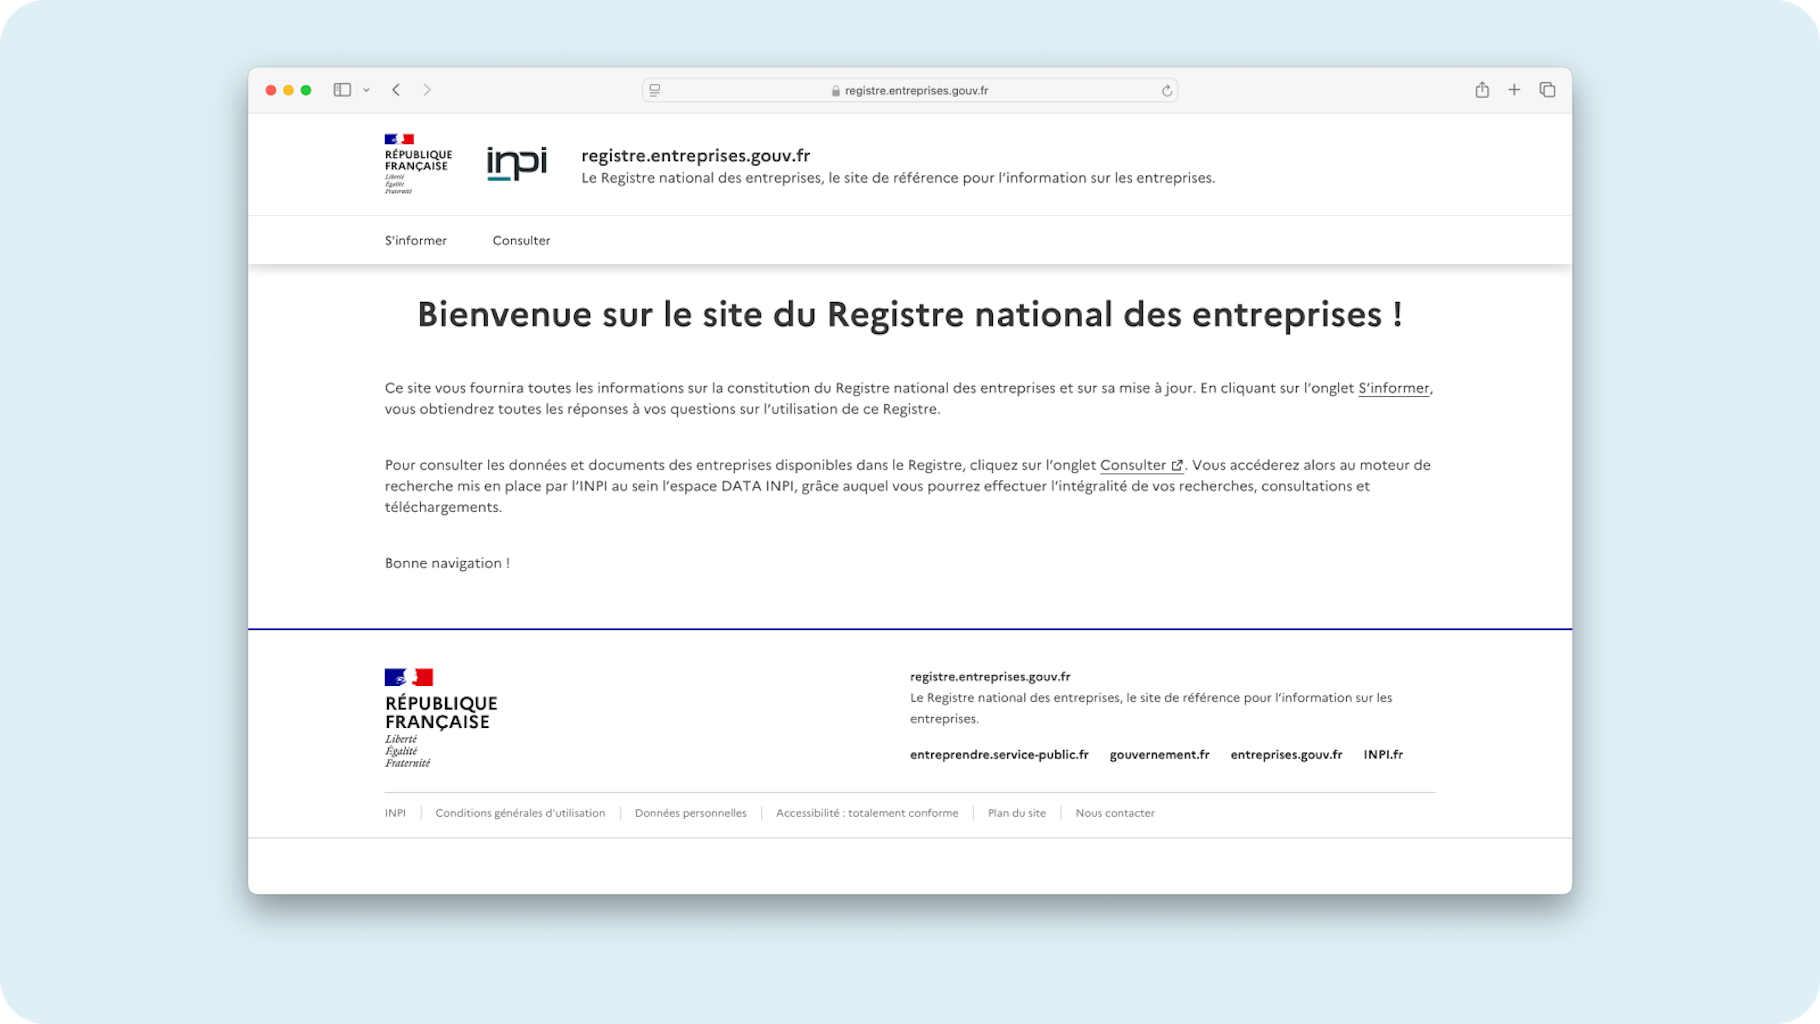Reload the current page
The width and height of the screenshot is (1820, 1024).
[1166, 89]
